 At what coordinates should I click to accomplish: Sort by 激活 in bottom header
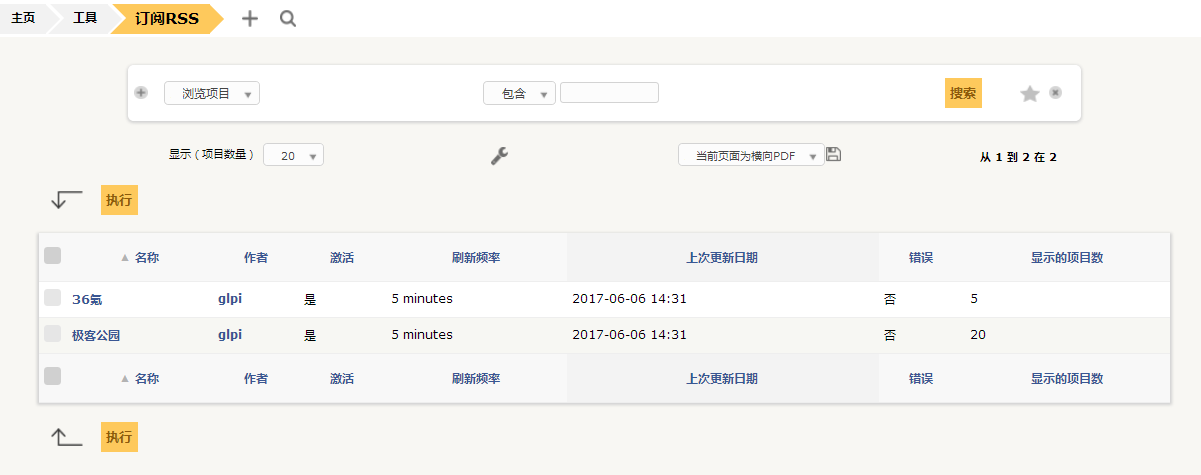pyautogui.click(x=342, y=379)
